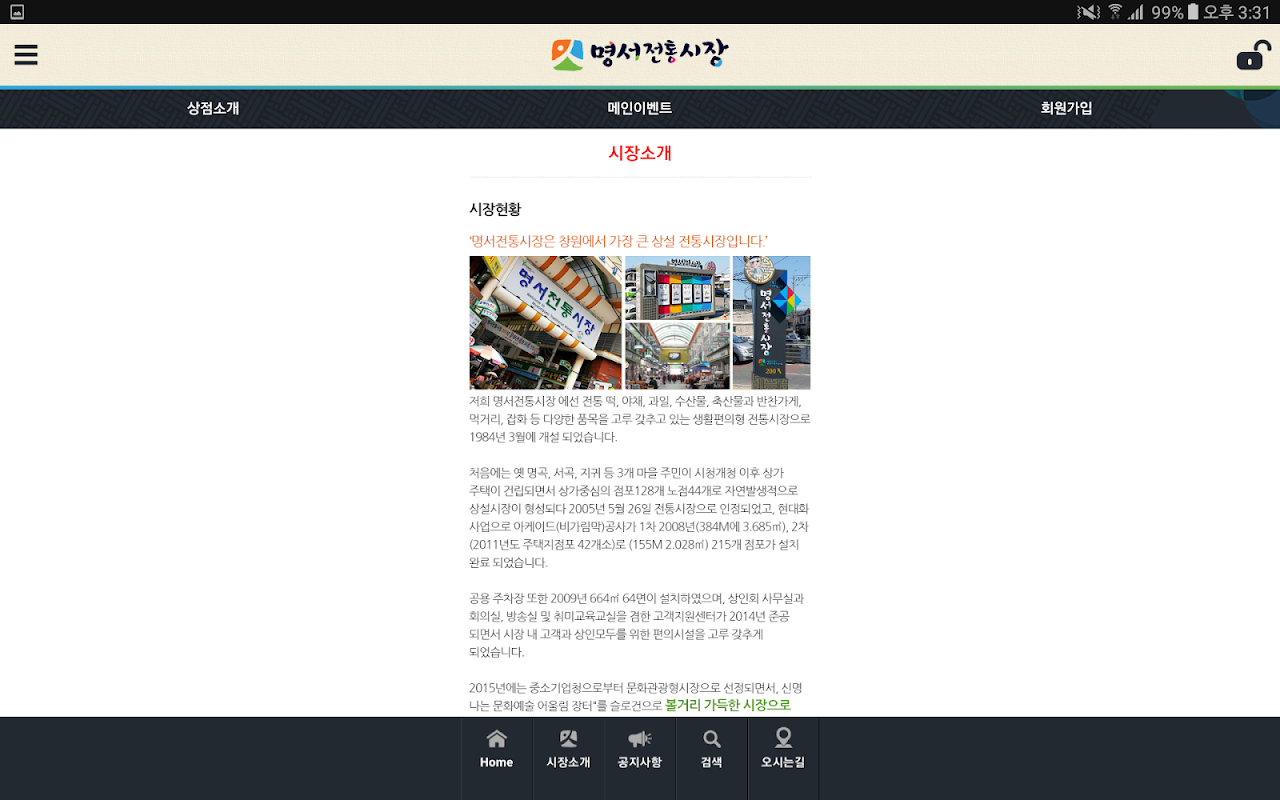The width and height of the screenshot is (1280, 800).
Task: Tap the vertical signpost photo
Action: (x=771, y=322)
